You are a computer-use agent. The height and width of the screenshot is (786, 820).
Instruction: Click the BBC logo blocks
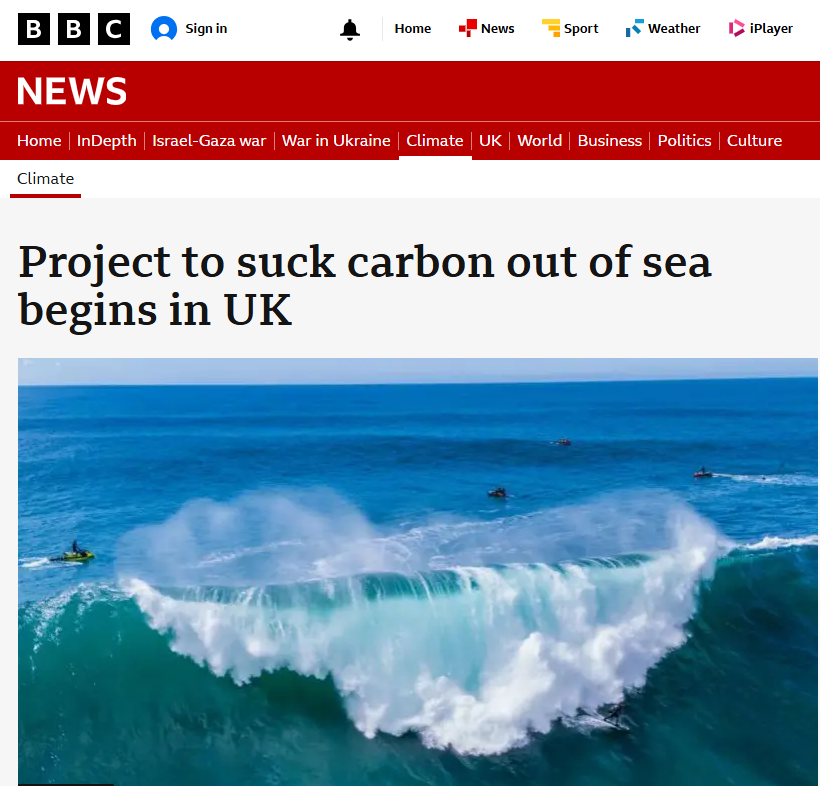click(x=74, y=29)
